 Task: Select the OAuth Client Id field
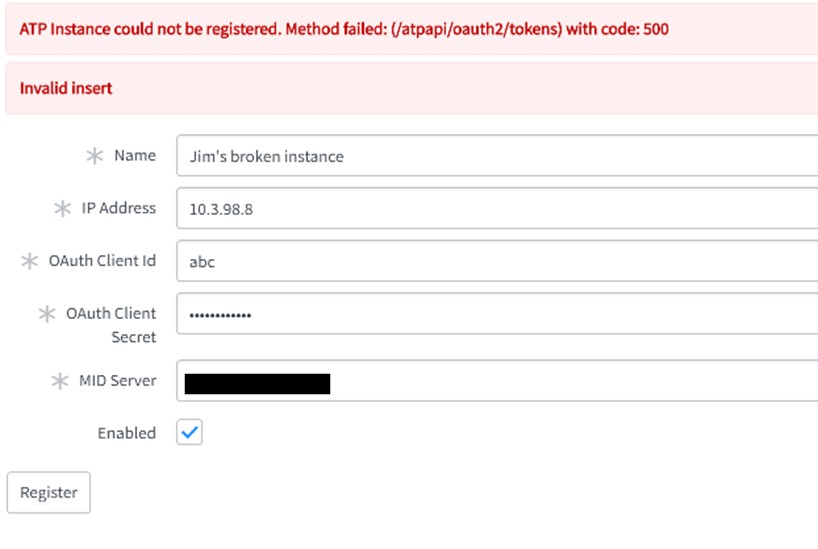coord(496,262)
